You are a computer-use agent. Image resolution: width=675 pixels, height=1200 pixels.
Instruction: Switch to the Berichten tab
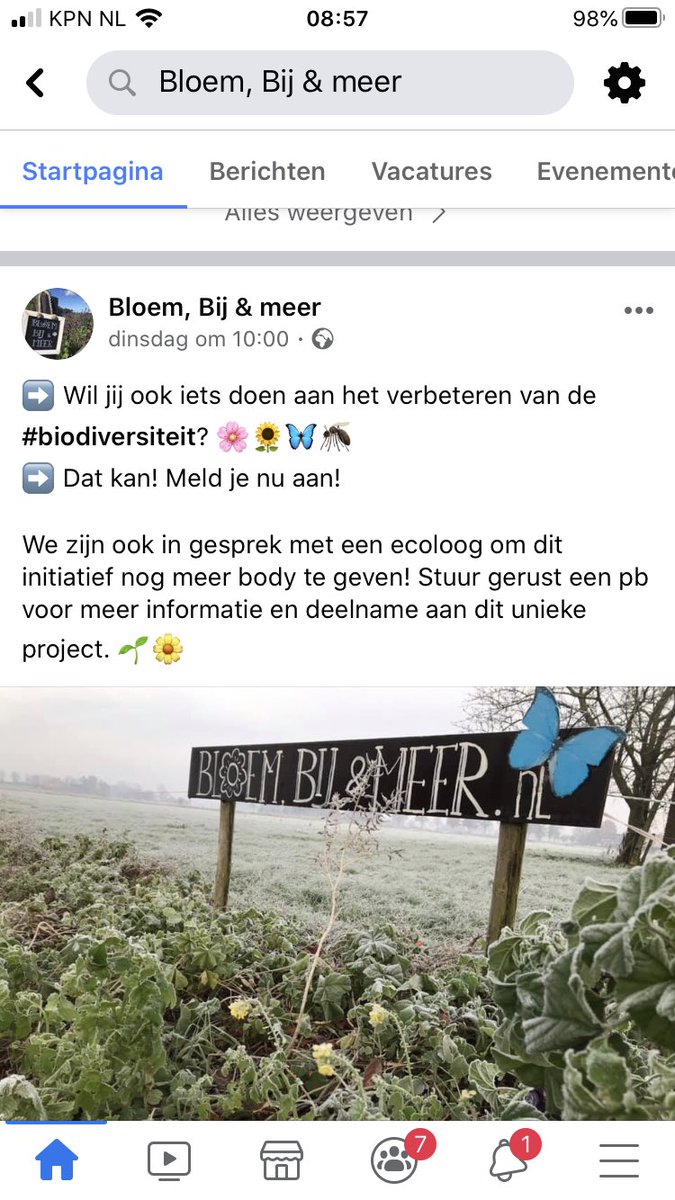[x=267, y=171]
